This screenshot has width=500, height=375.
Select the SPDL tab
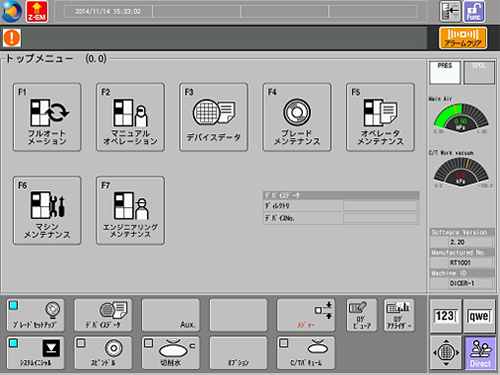[x=479, y=72]
